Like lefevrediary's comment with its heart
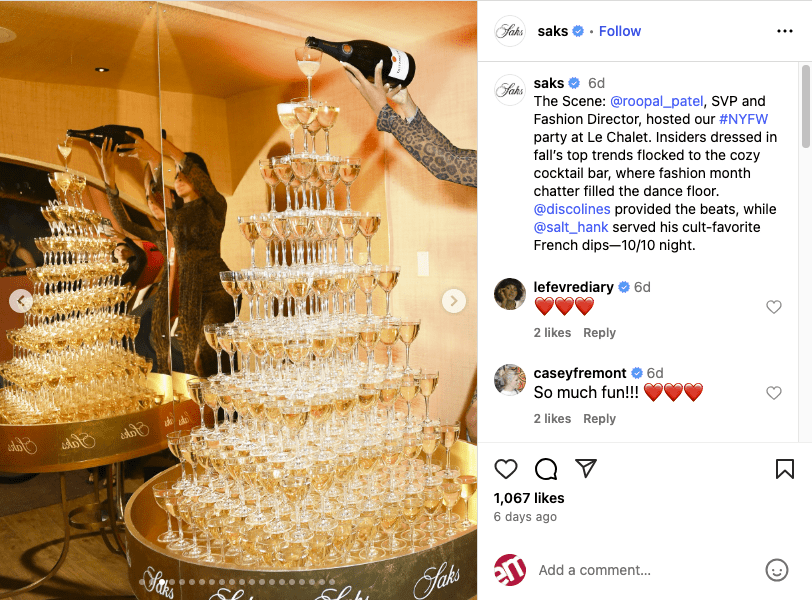This screenshot has width=812, height=600. click(774, 307)
